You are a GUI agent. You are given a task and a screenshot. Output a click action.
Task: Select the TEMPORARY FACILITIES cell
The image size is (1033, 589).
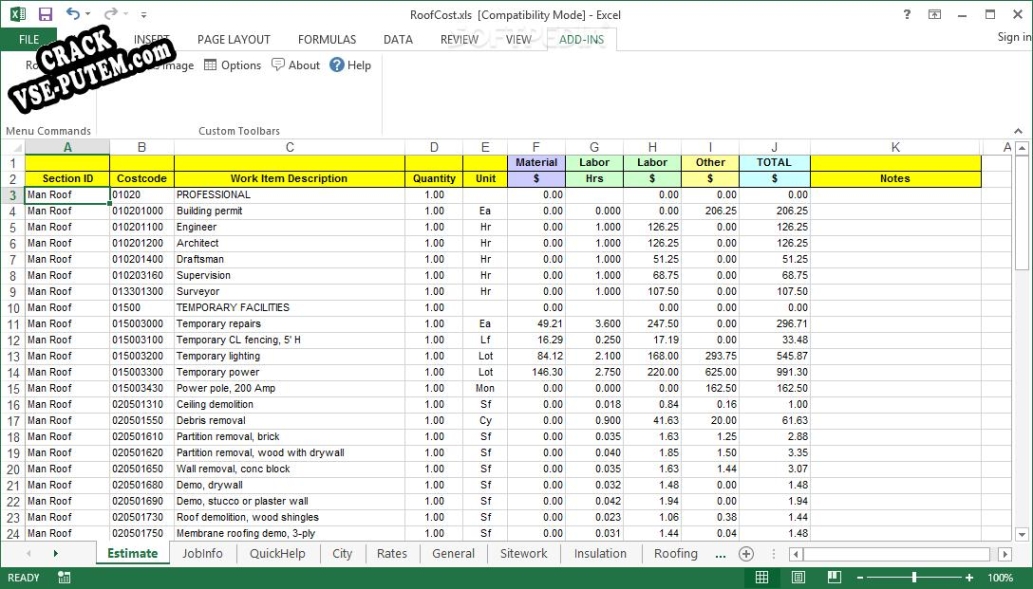[x=289, y=308]
